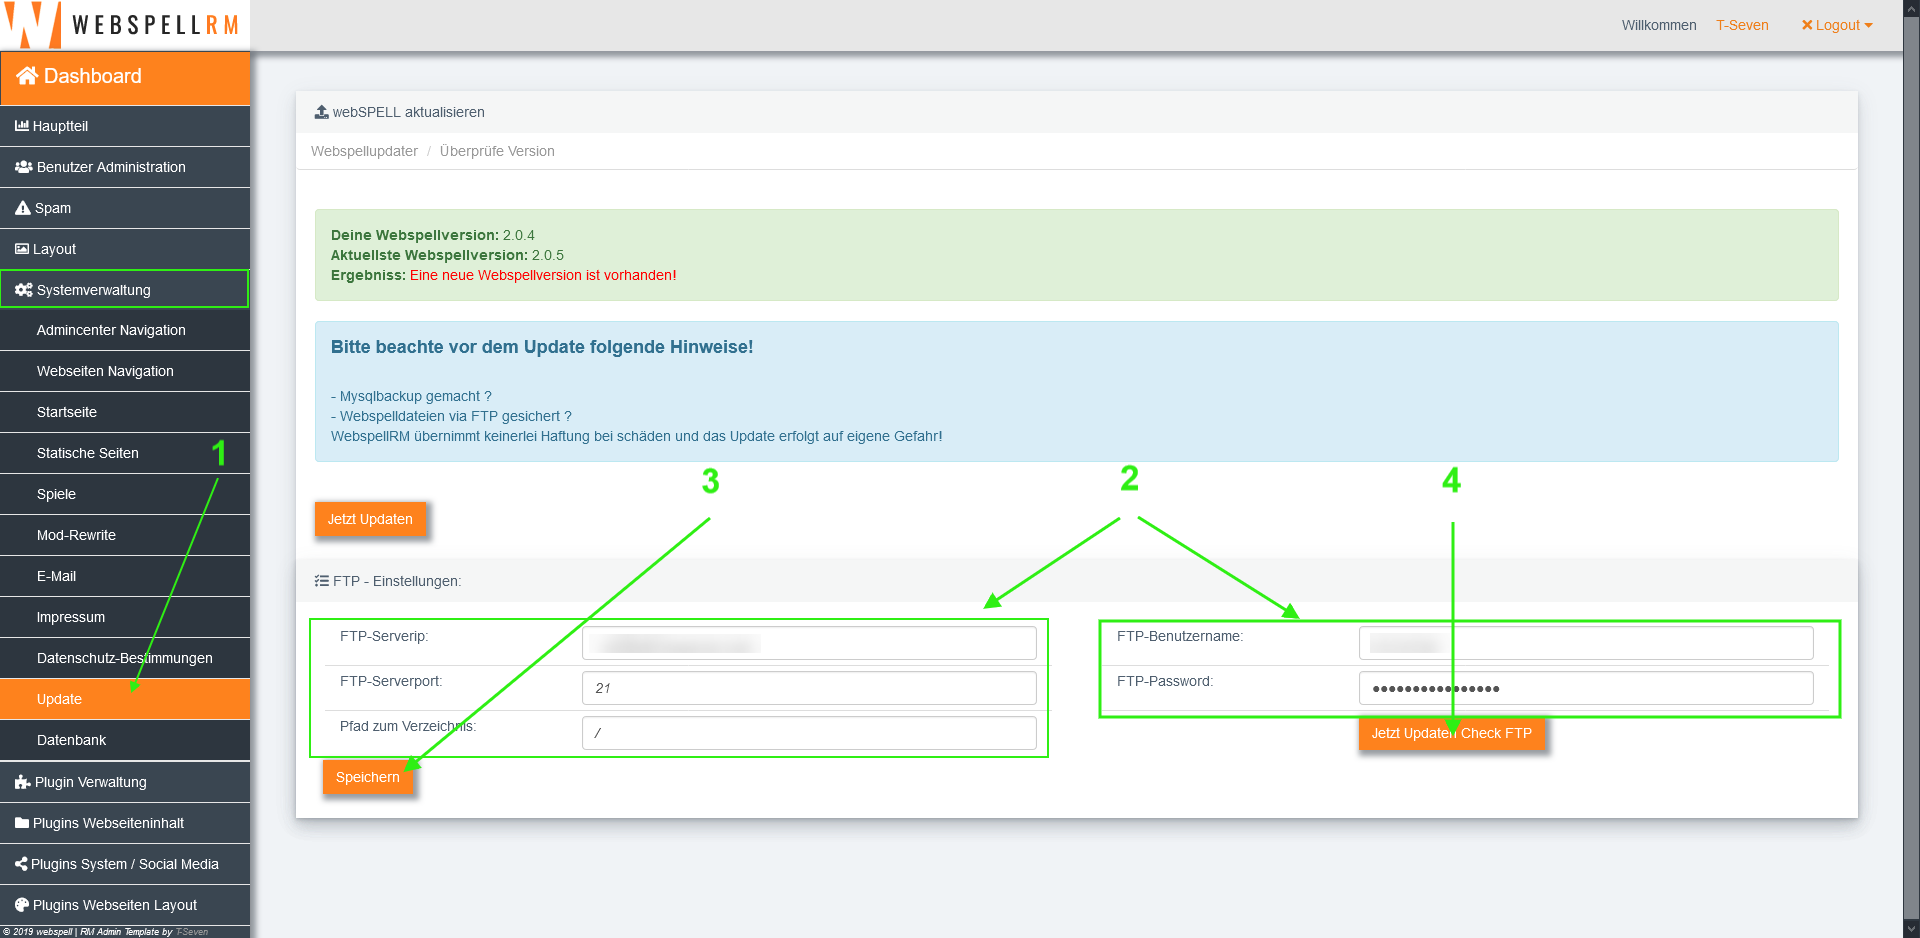
Task: Open Datenbank submenu item
Action: 125,740
